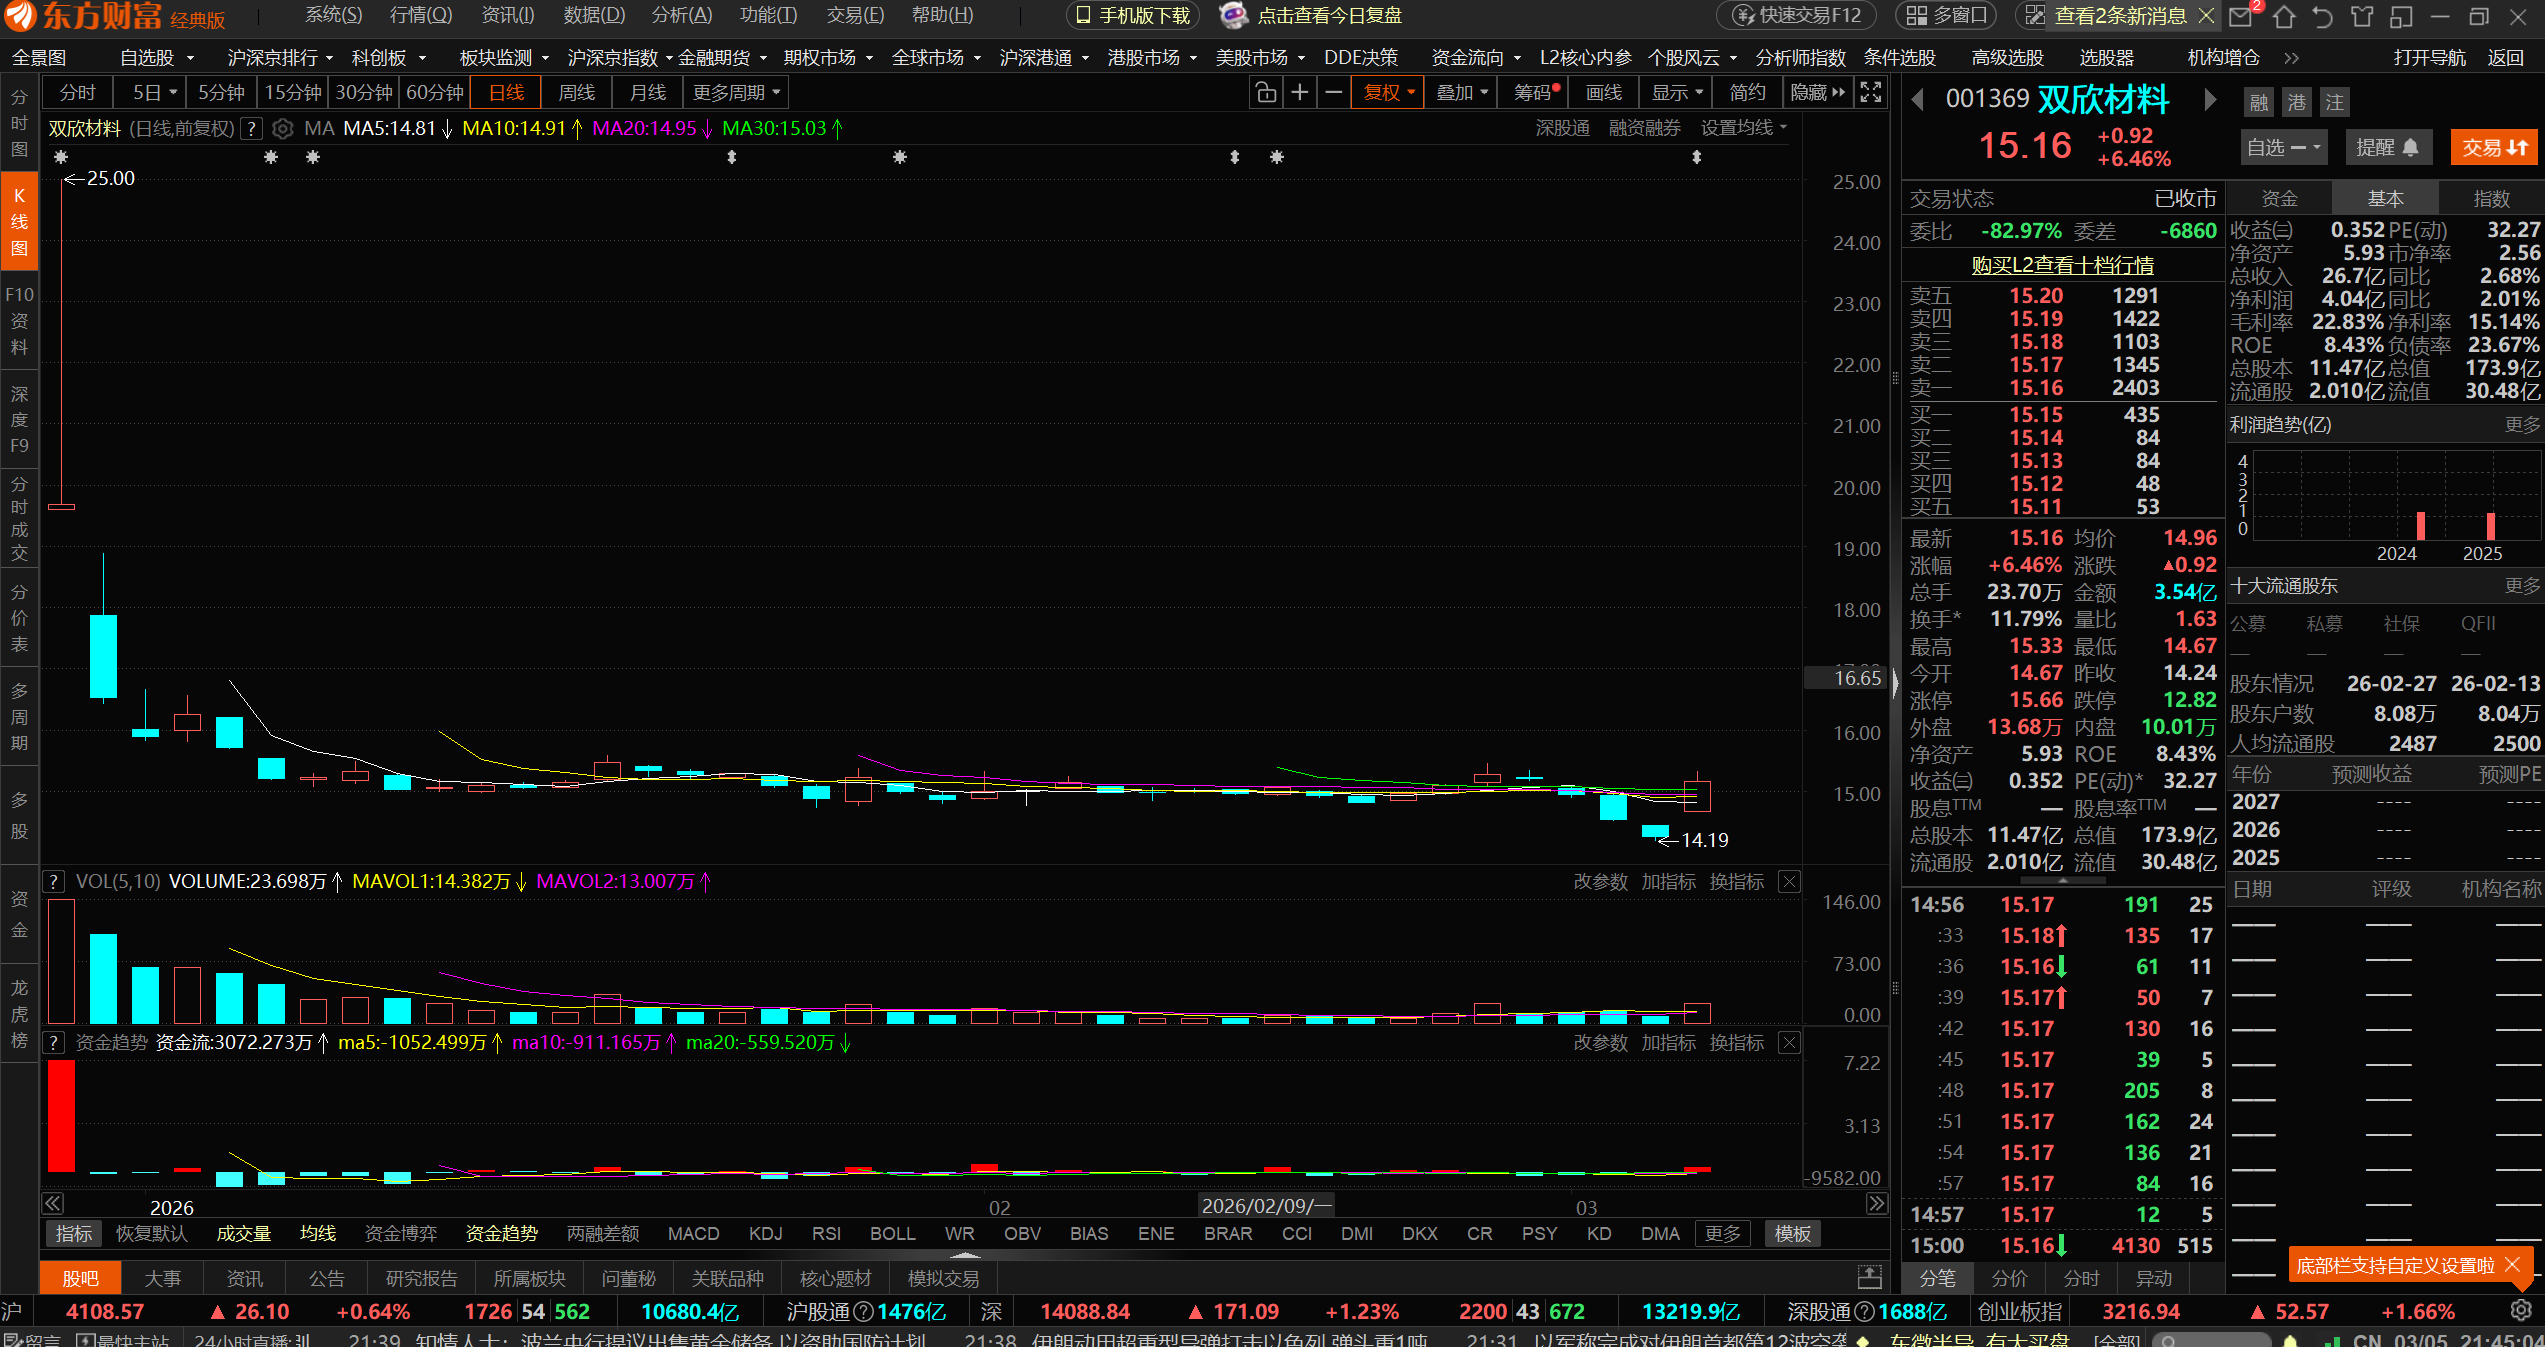Expand 更多周期 dropdown
The height and width of the screenshot is (1347, 2545).
click(736, 93)
